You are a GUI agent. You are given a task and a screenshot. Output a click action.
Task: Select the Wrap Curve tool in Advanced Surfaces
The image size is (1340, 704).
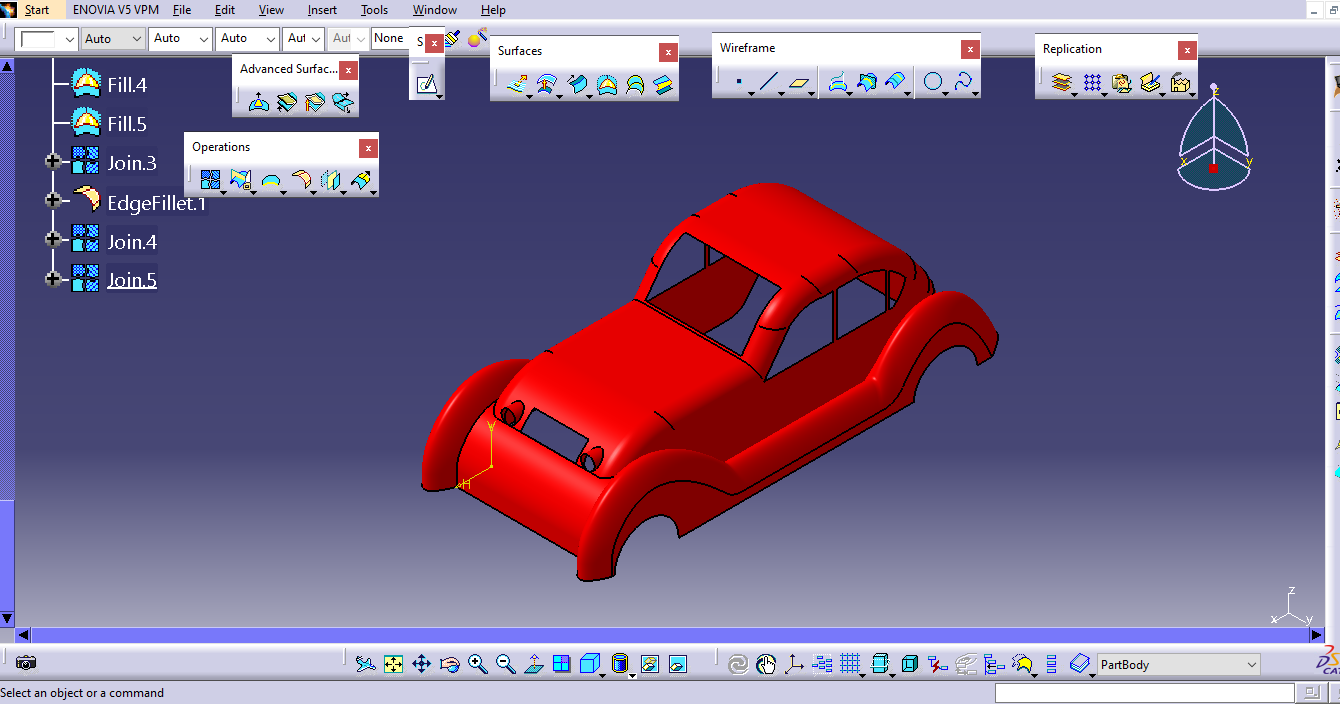[286, 101]
